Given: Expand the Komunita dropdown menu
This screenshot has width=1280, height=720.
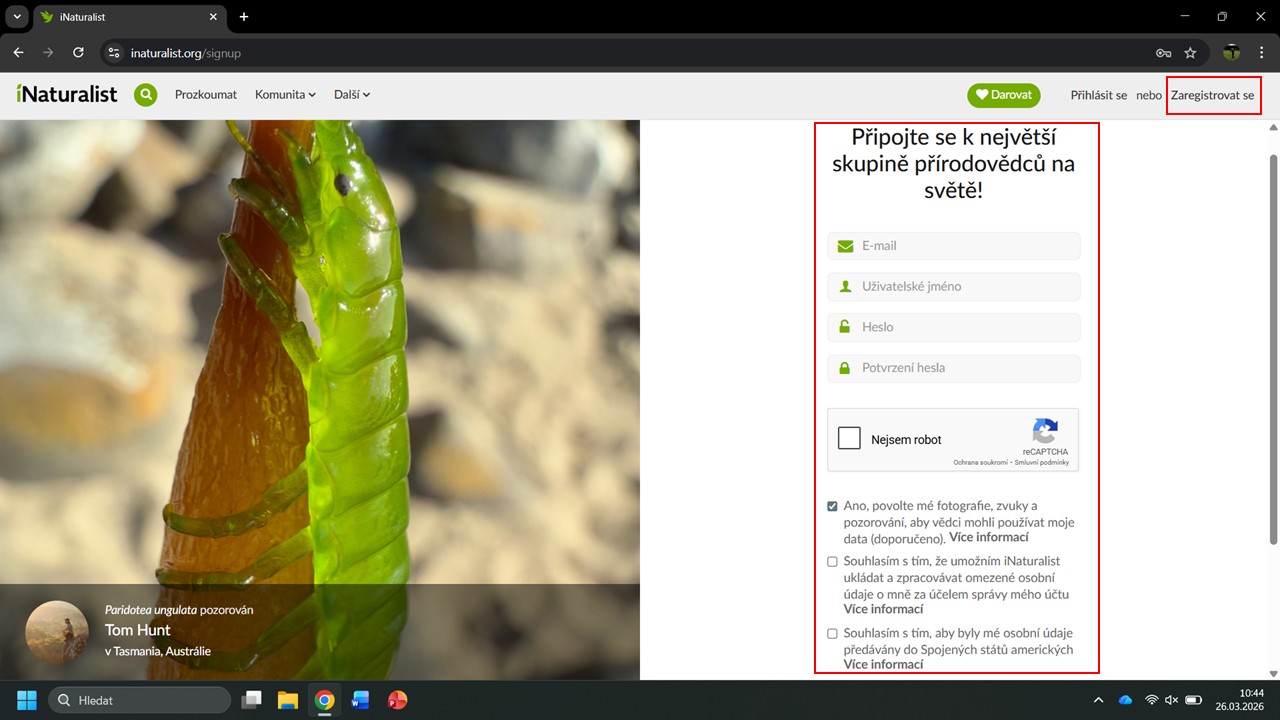Looking at the screenshot, I should coord(285,95).
